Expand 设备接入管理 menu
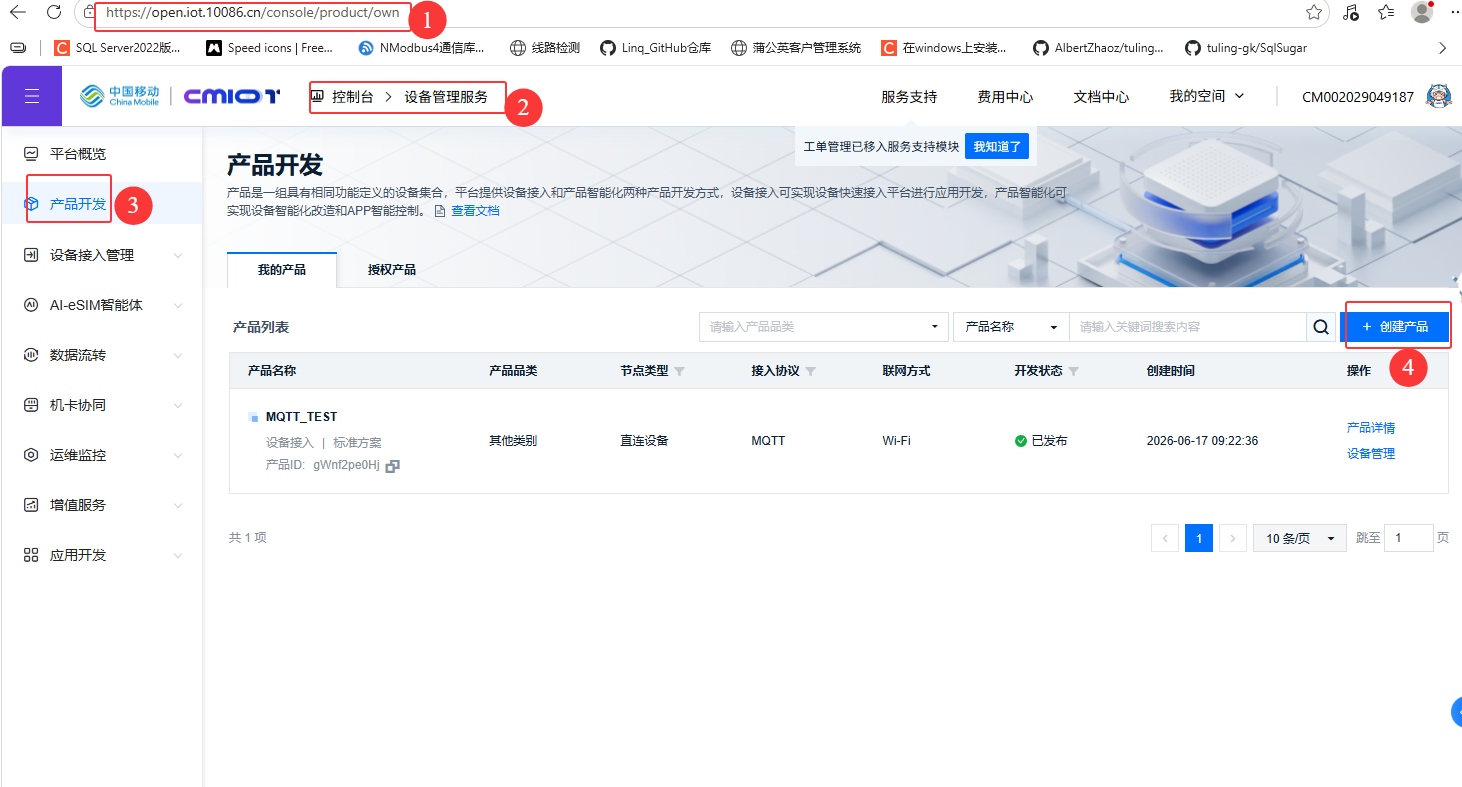This screenshot has width=1462, height=787. [x=101, y=255]
